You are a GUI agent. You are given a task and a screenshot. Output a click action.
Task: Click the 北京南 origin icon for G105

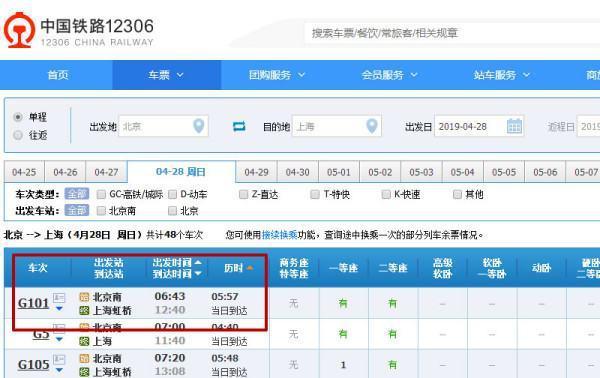[x=84, y=358]
